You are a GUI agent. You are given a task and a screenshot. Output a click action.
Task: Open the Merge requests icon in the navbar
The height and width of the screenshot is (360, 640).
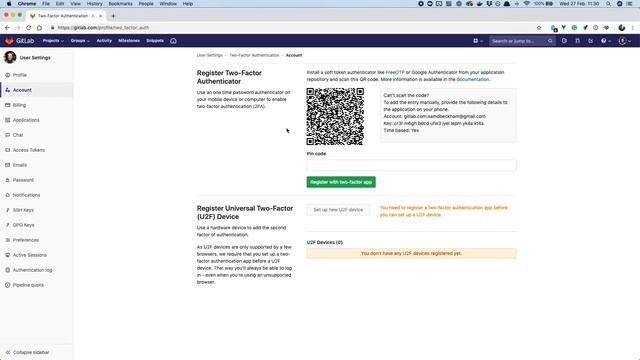[578, 41]
